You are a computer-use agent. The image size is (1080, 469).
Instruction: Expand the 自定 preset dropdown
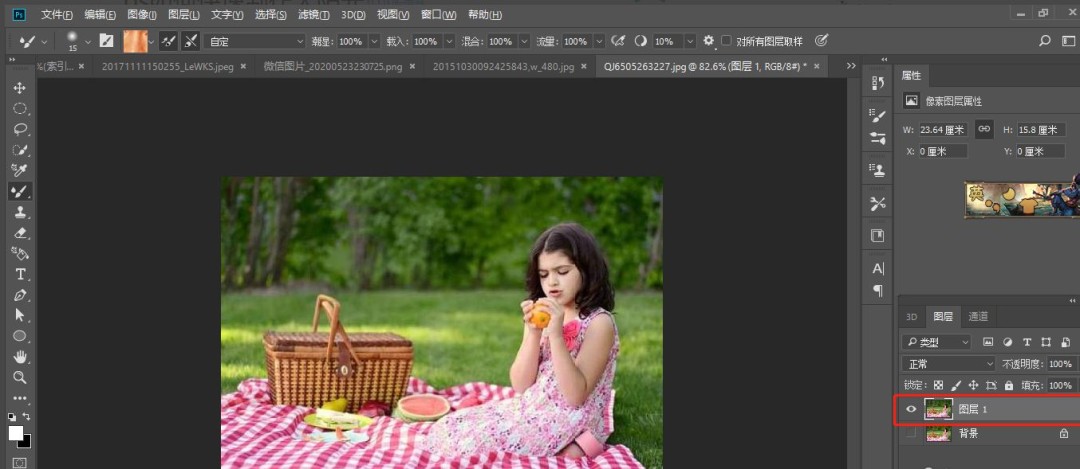click(x=255, y=41)
